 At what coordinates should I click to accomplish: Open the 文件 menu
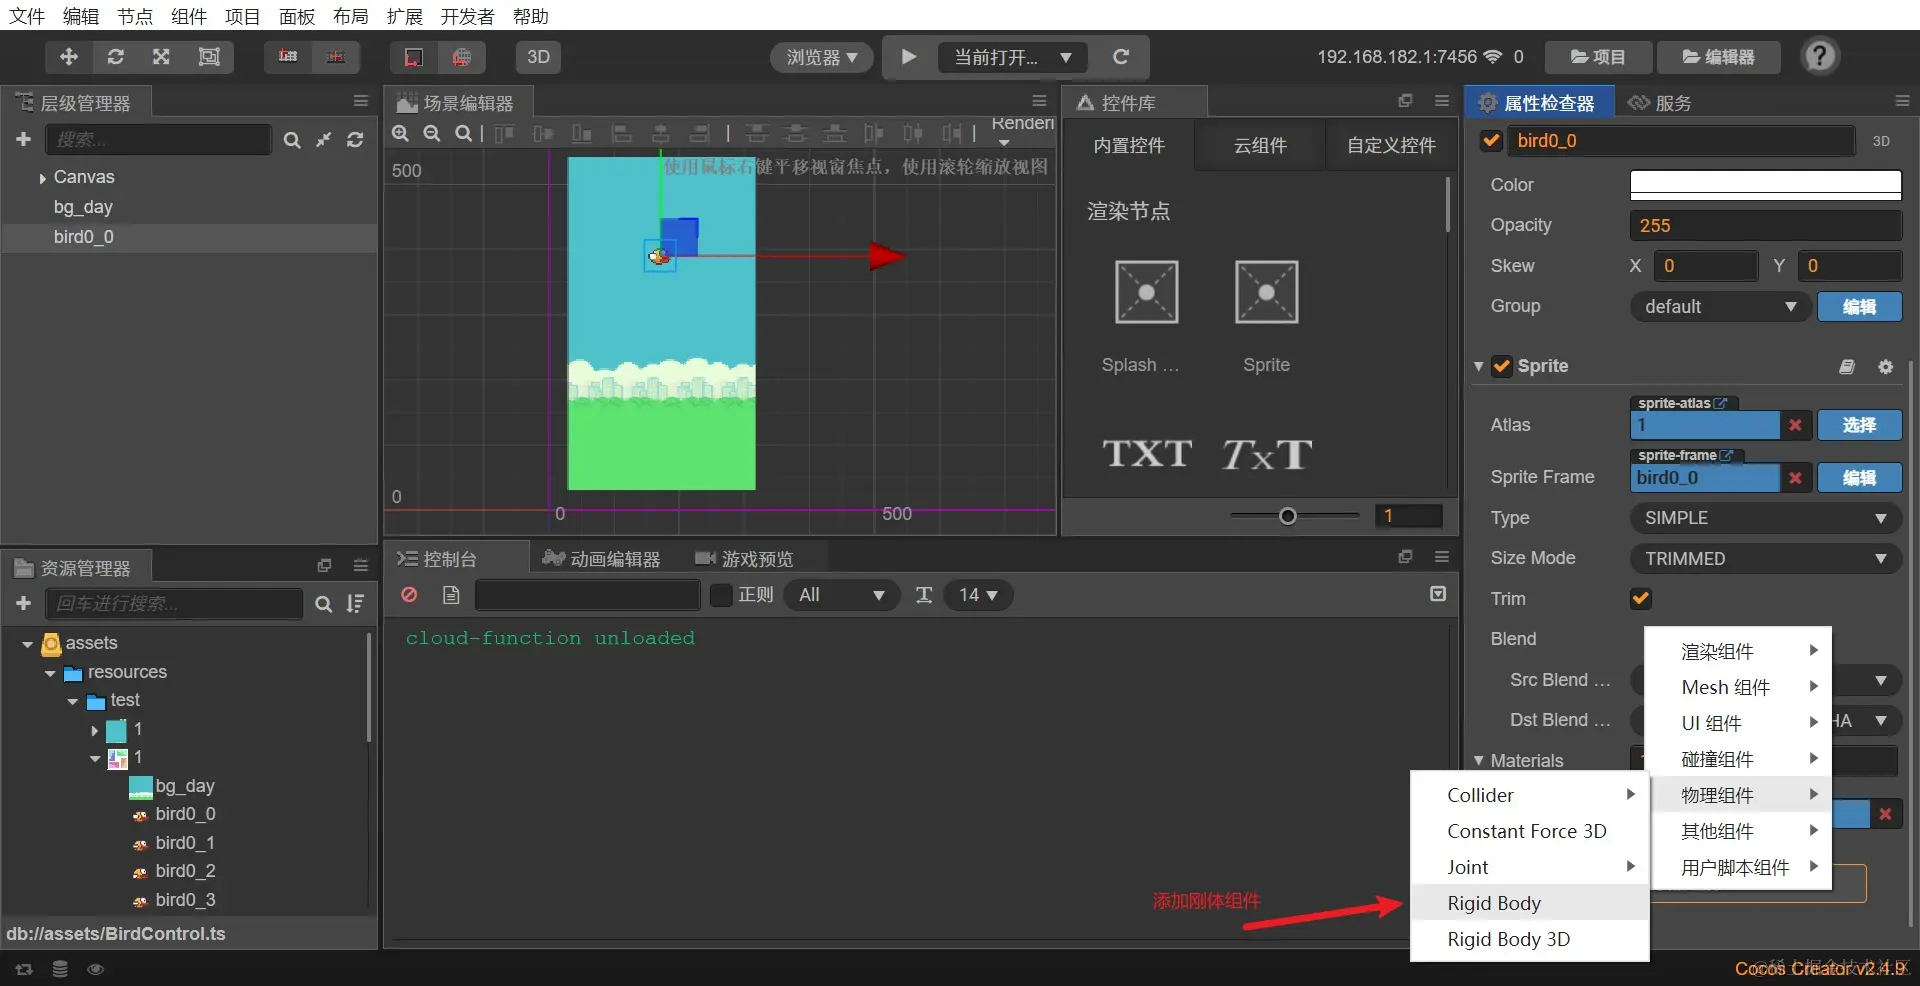[x=27, y=16]
